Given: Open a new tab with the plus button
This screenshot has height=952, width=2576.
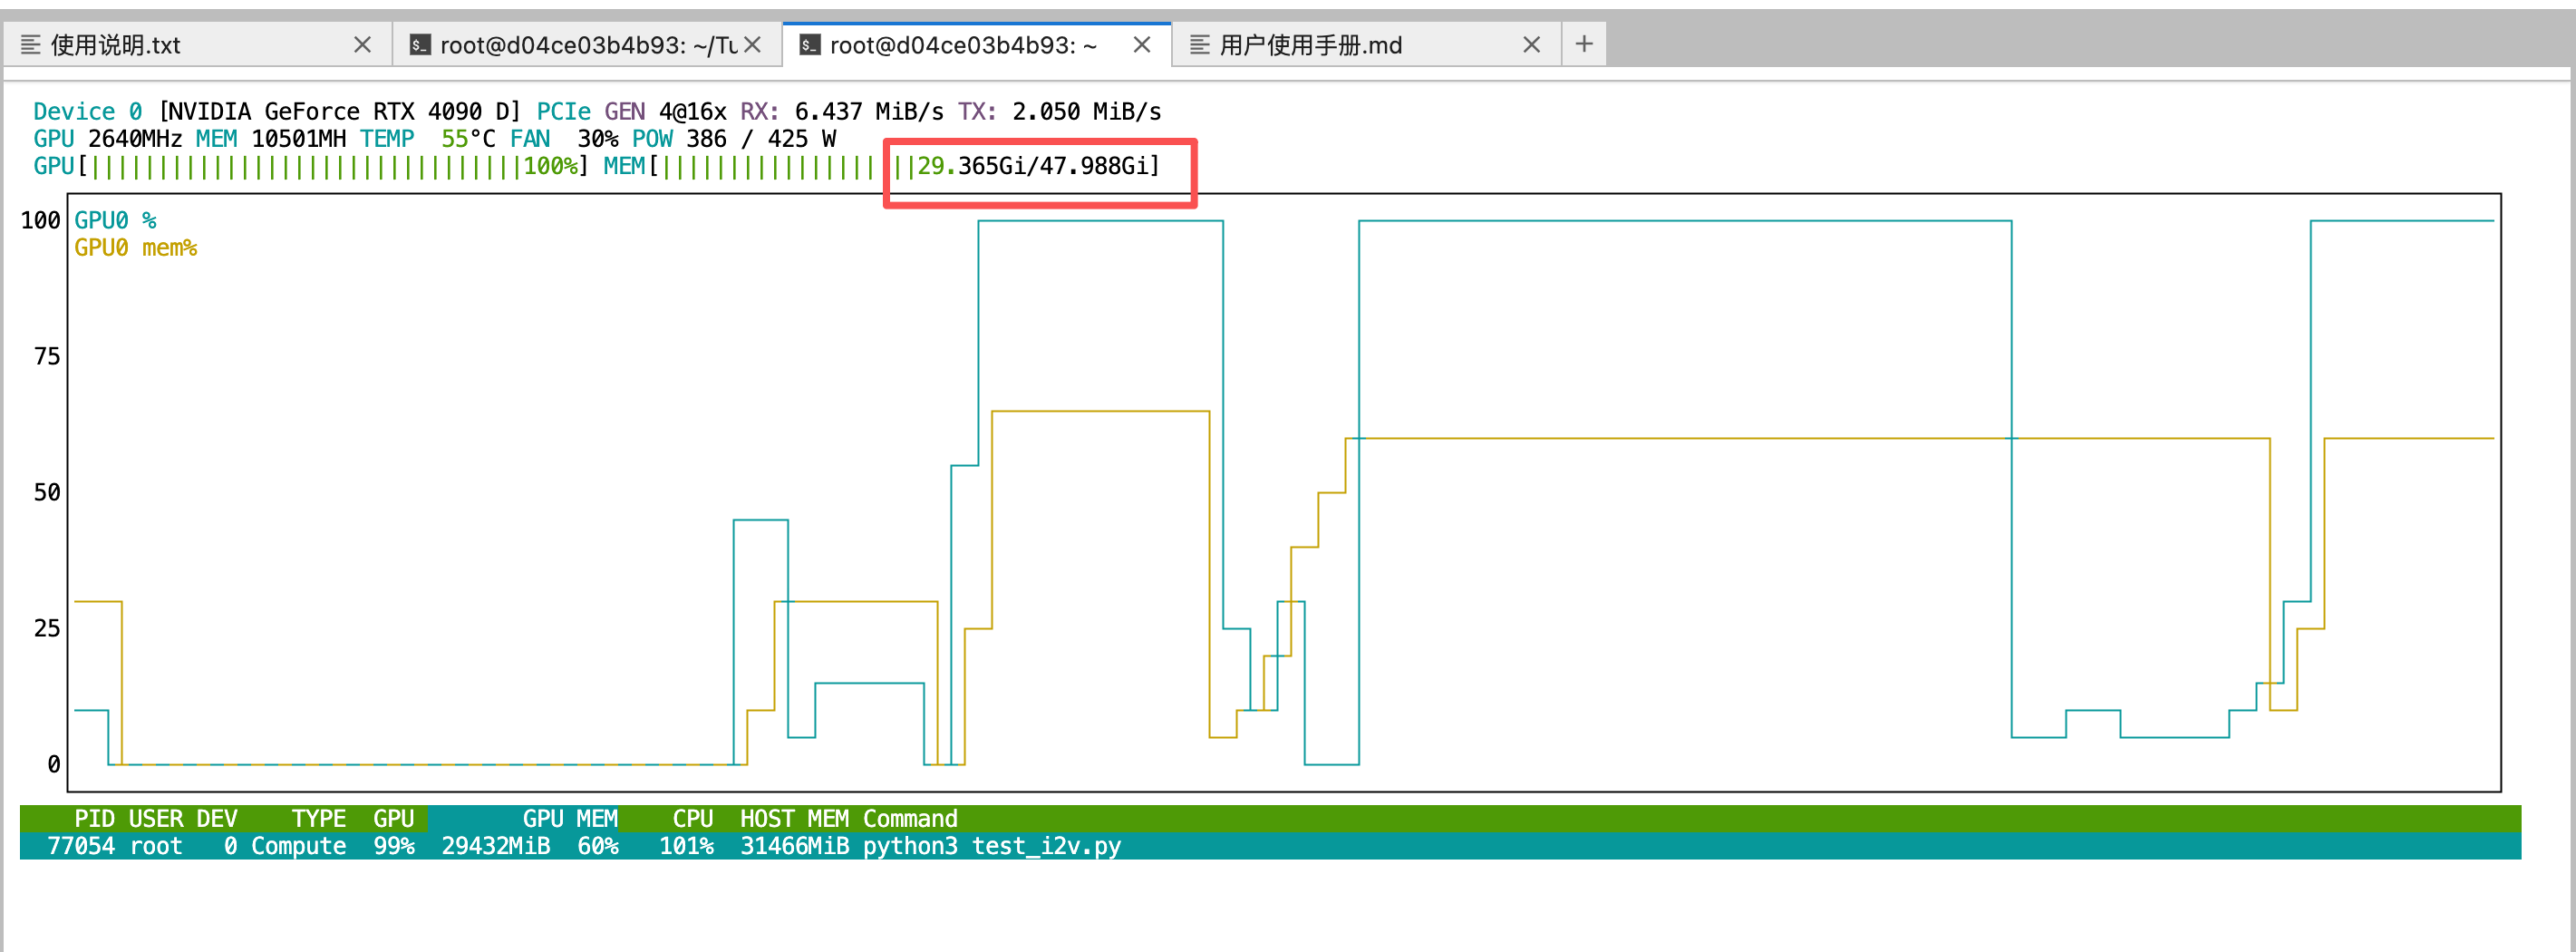Looking at the screenshot, I should 1584,44.
